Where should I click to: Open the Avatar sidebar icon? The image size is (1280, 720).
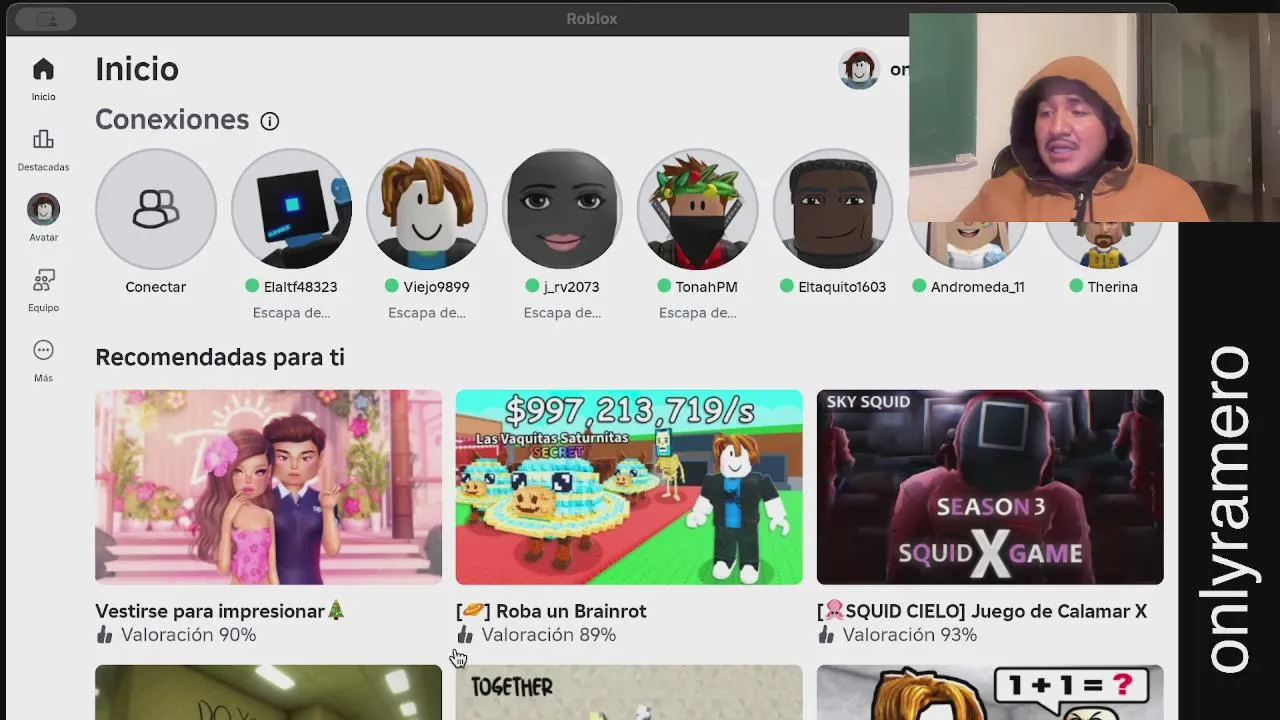click(43, 209)
